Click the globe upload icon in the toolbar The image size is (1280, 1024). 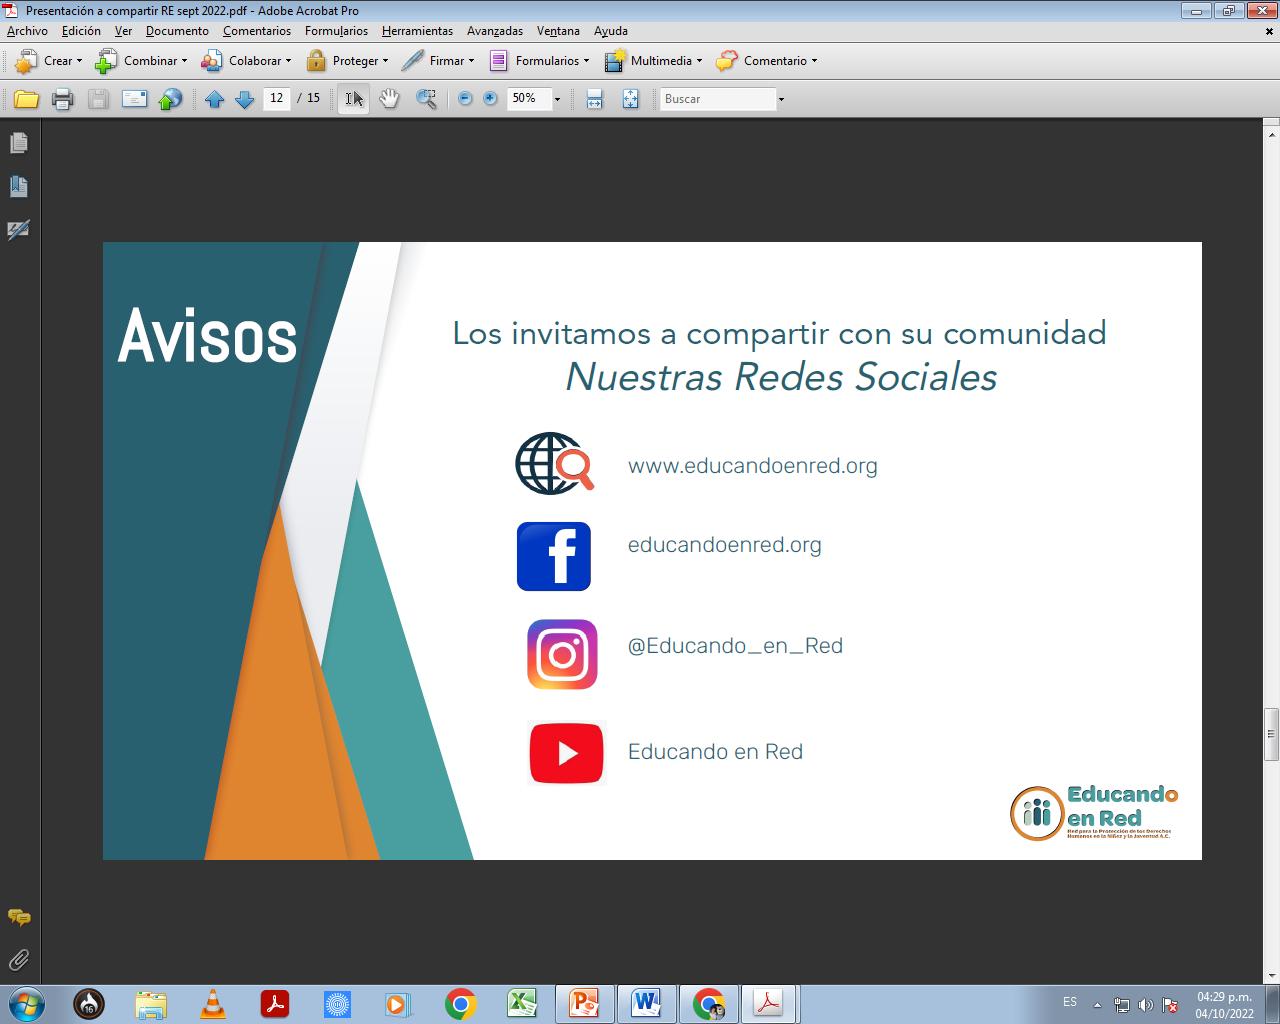click(x=171, y=99)
